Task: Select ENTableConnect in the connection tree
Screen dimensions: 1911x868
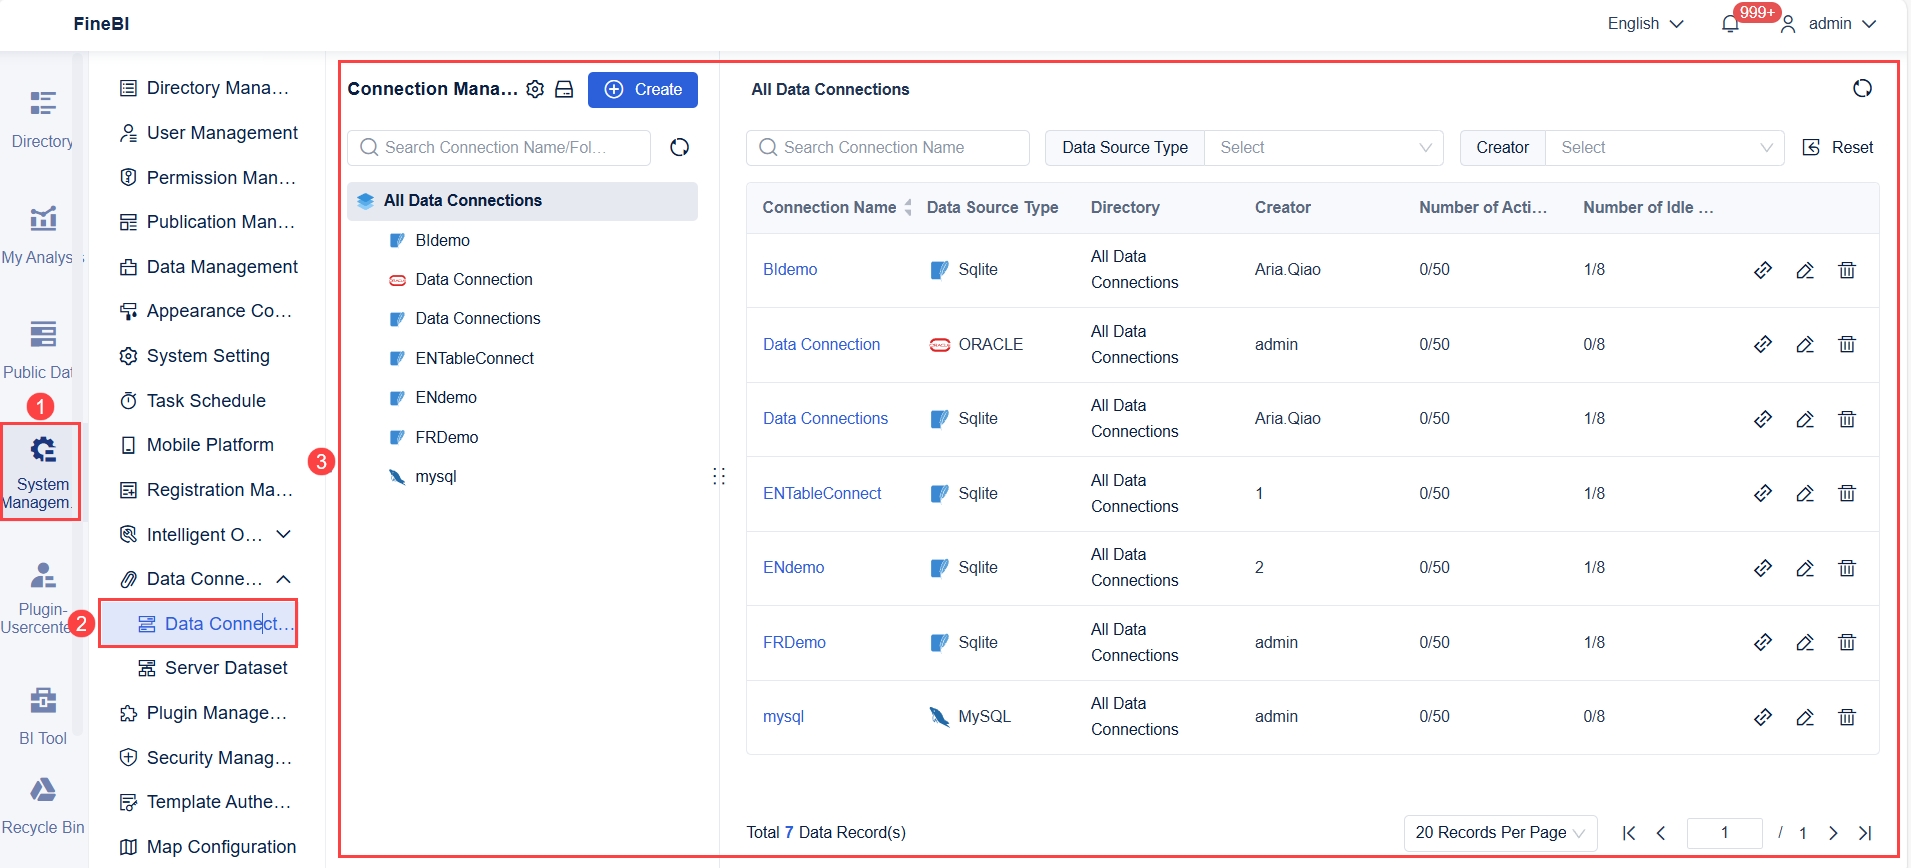Action: 474,359
